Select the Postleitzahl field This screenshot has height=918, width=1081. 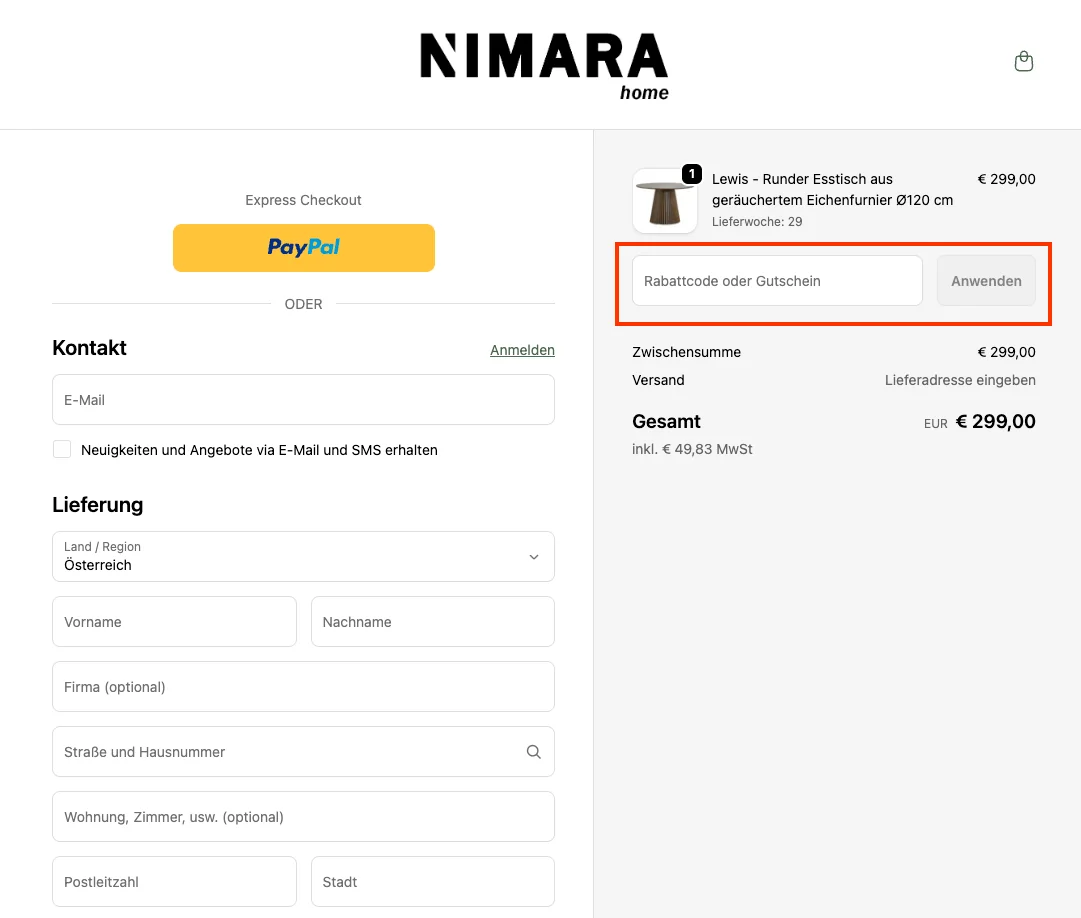point(174,881)
